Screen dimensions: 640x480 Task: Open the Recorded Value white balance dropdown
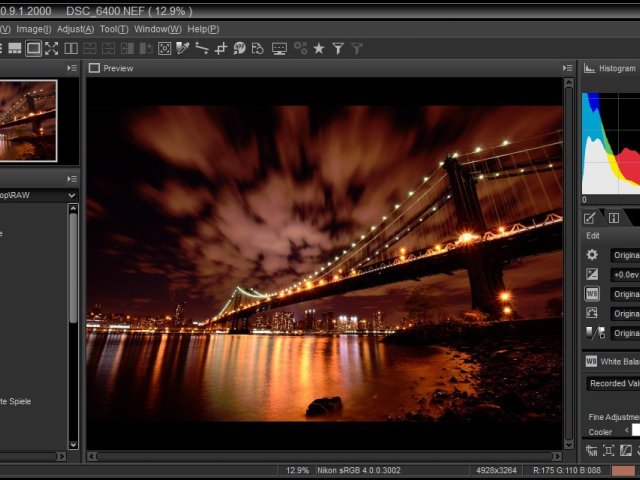[613, 383]
